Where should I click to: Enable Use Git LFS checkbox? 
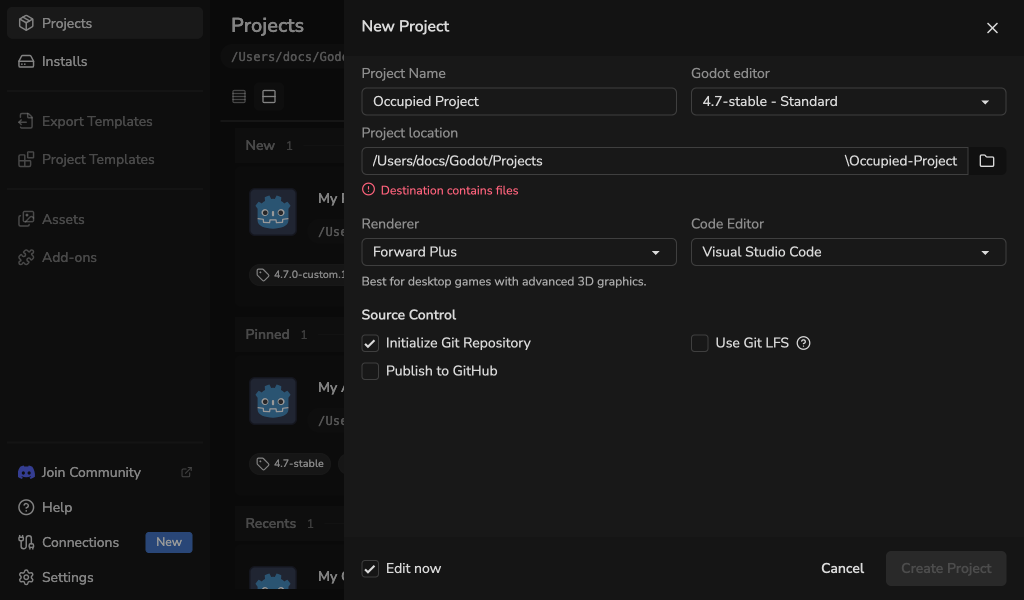(699, 343)
